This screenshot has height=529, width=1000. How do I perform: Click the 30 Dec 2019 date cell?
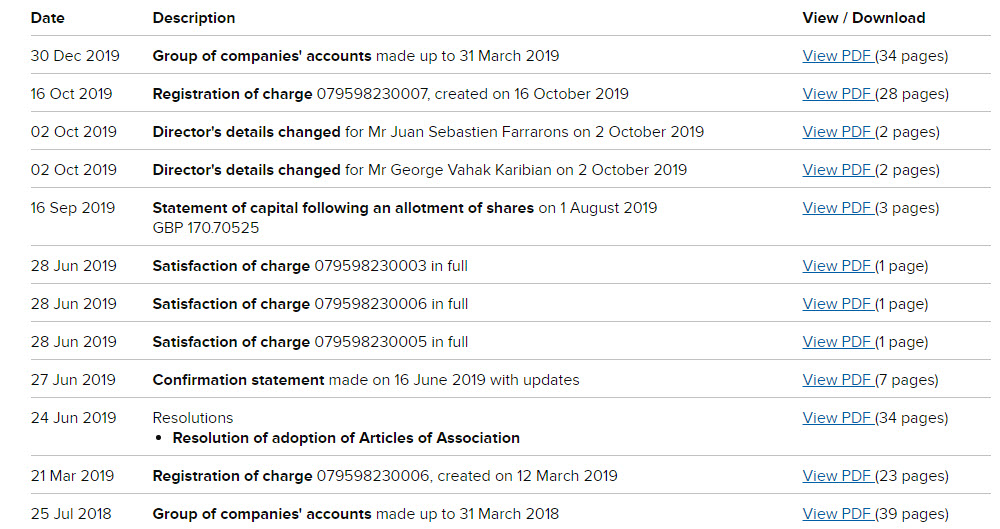coord(75,56)
